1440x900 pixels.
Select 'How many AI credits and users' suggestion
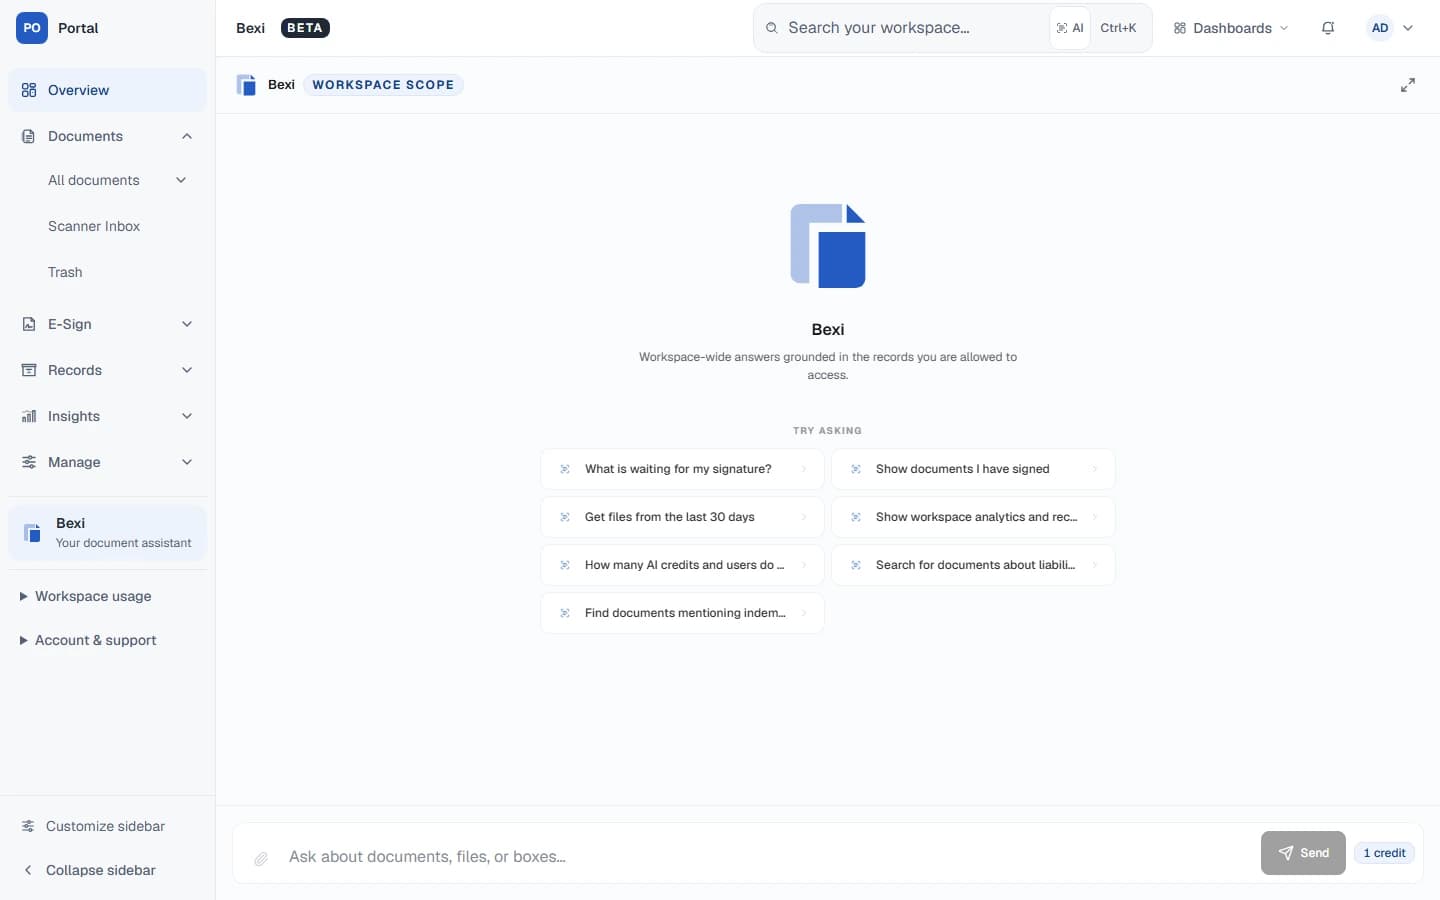point(682,565)
